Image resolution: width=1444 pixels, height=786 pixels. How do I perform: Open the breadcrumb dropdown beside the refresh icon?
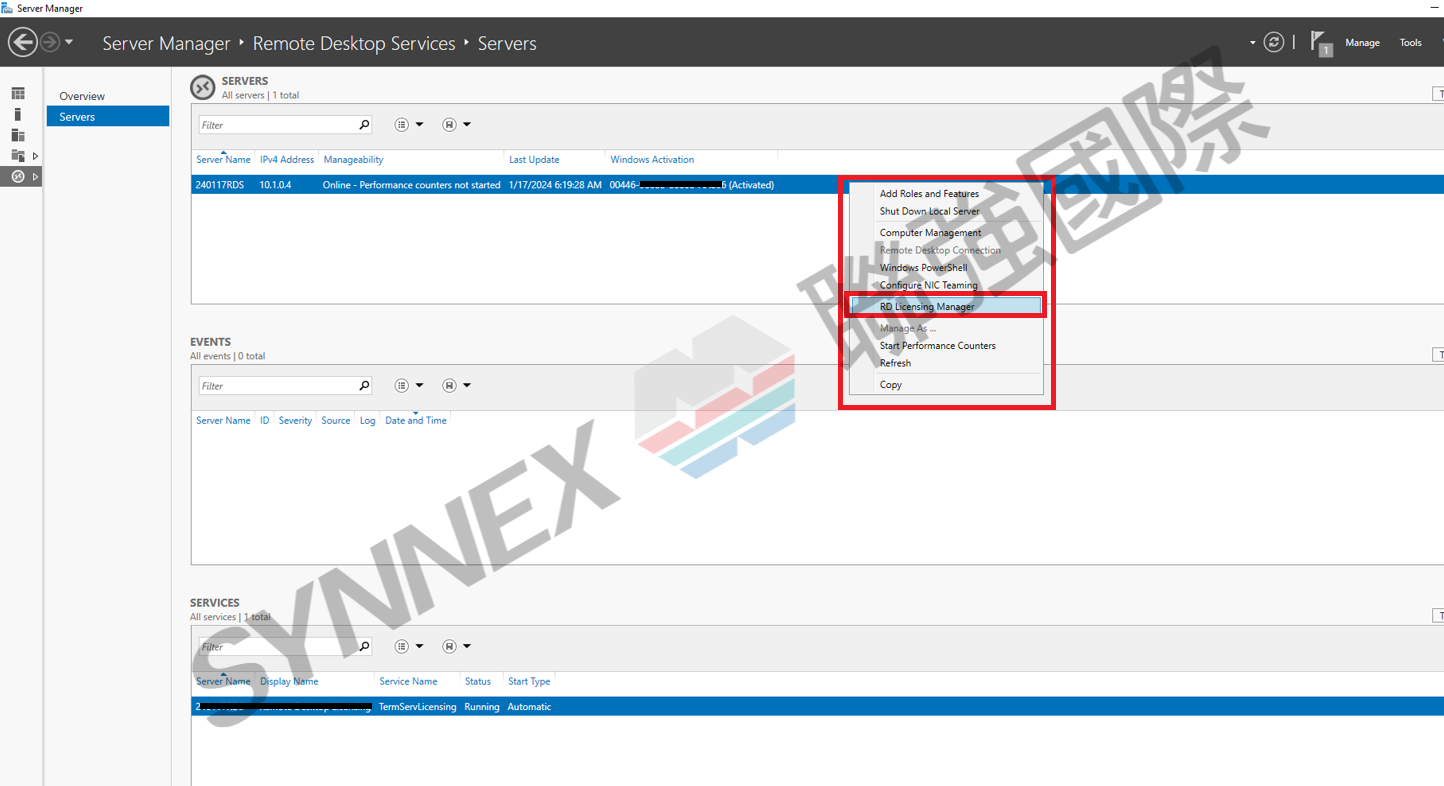pos(1252,43)
